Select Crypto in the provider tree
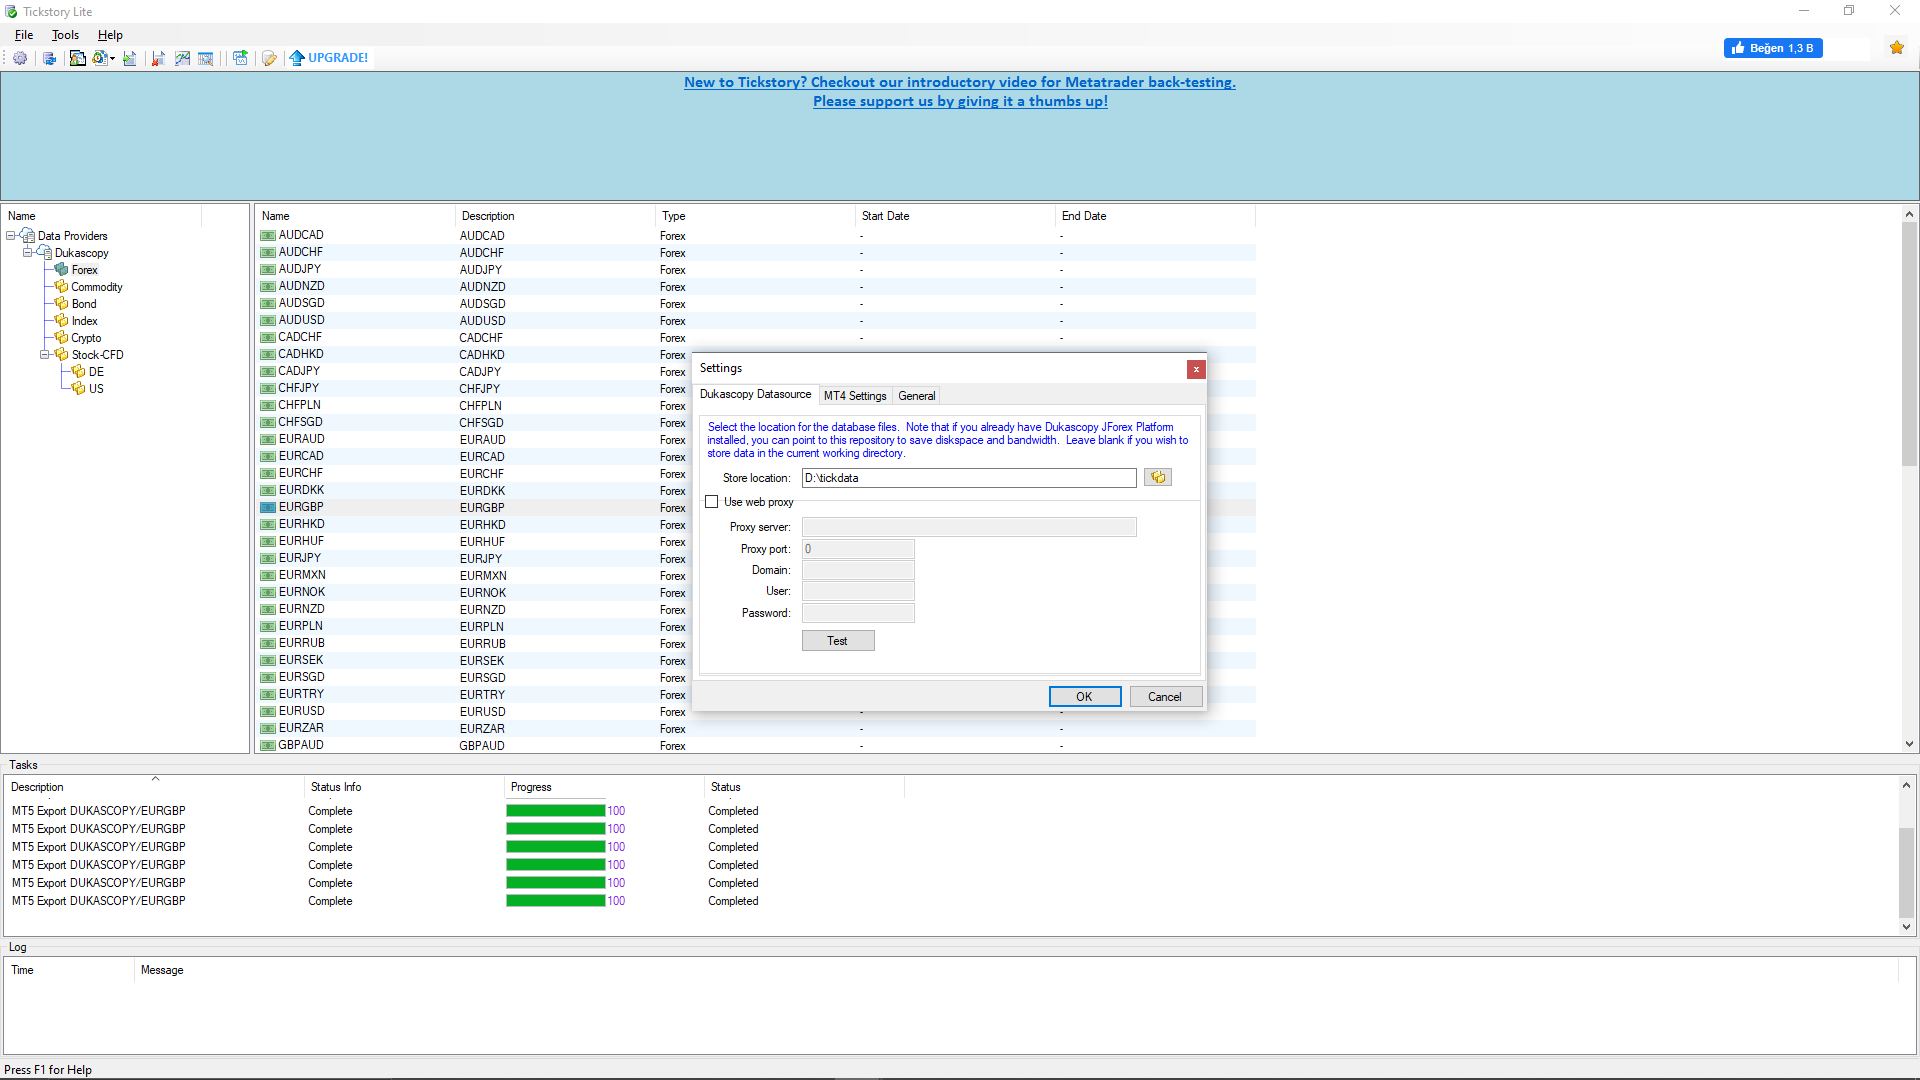The width and height of the screenshot is (1920, 1080). (x=86, y=338)
